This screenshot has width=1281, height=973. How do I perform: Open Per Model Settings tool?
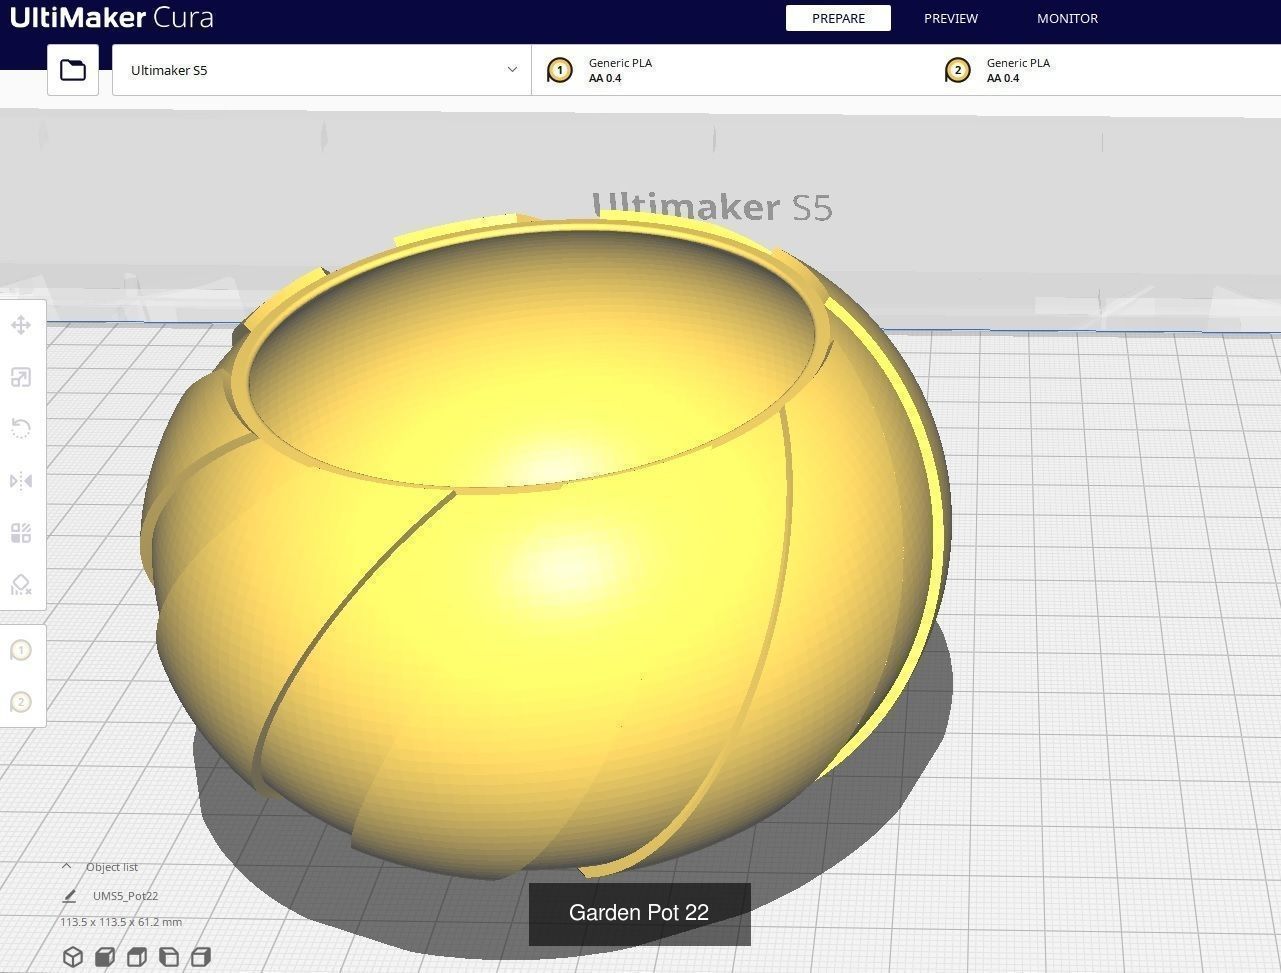click(21, 533)
